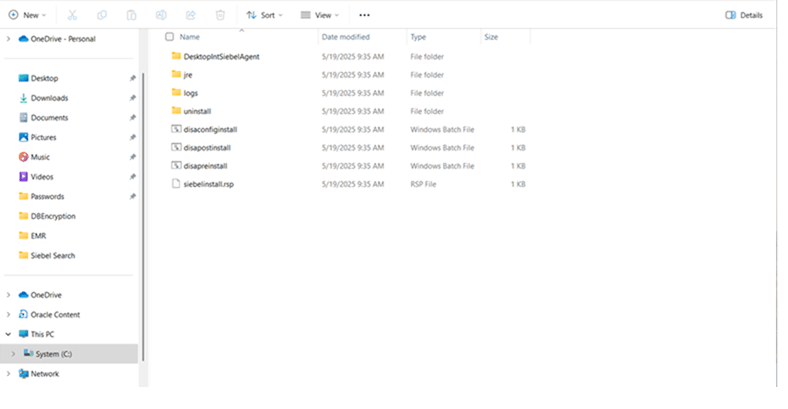
Task: Sort by the Type column header
Action: pyautogui.click(x=418, y=37)
